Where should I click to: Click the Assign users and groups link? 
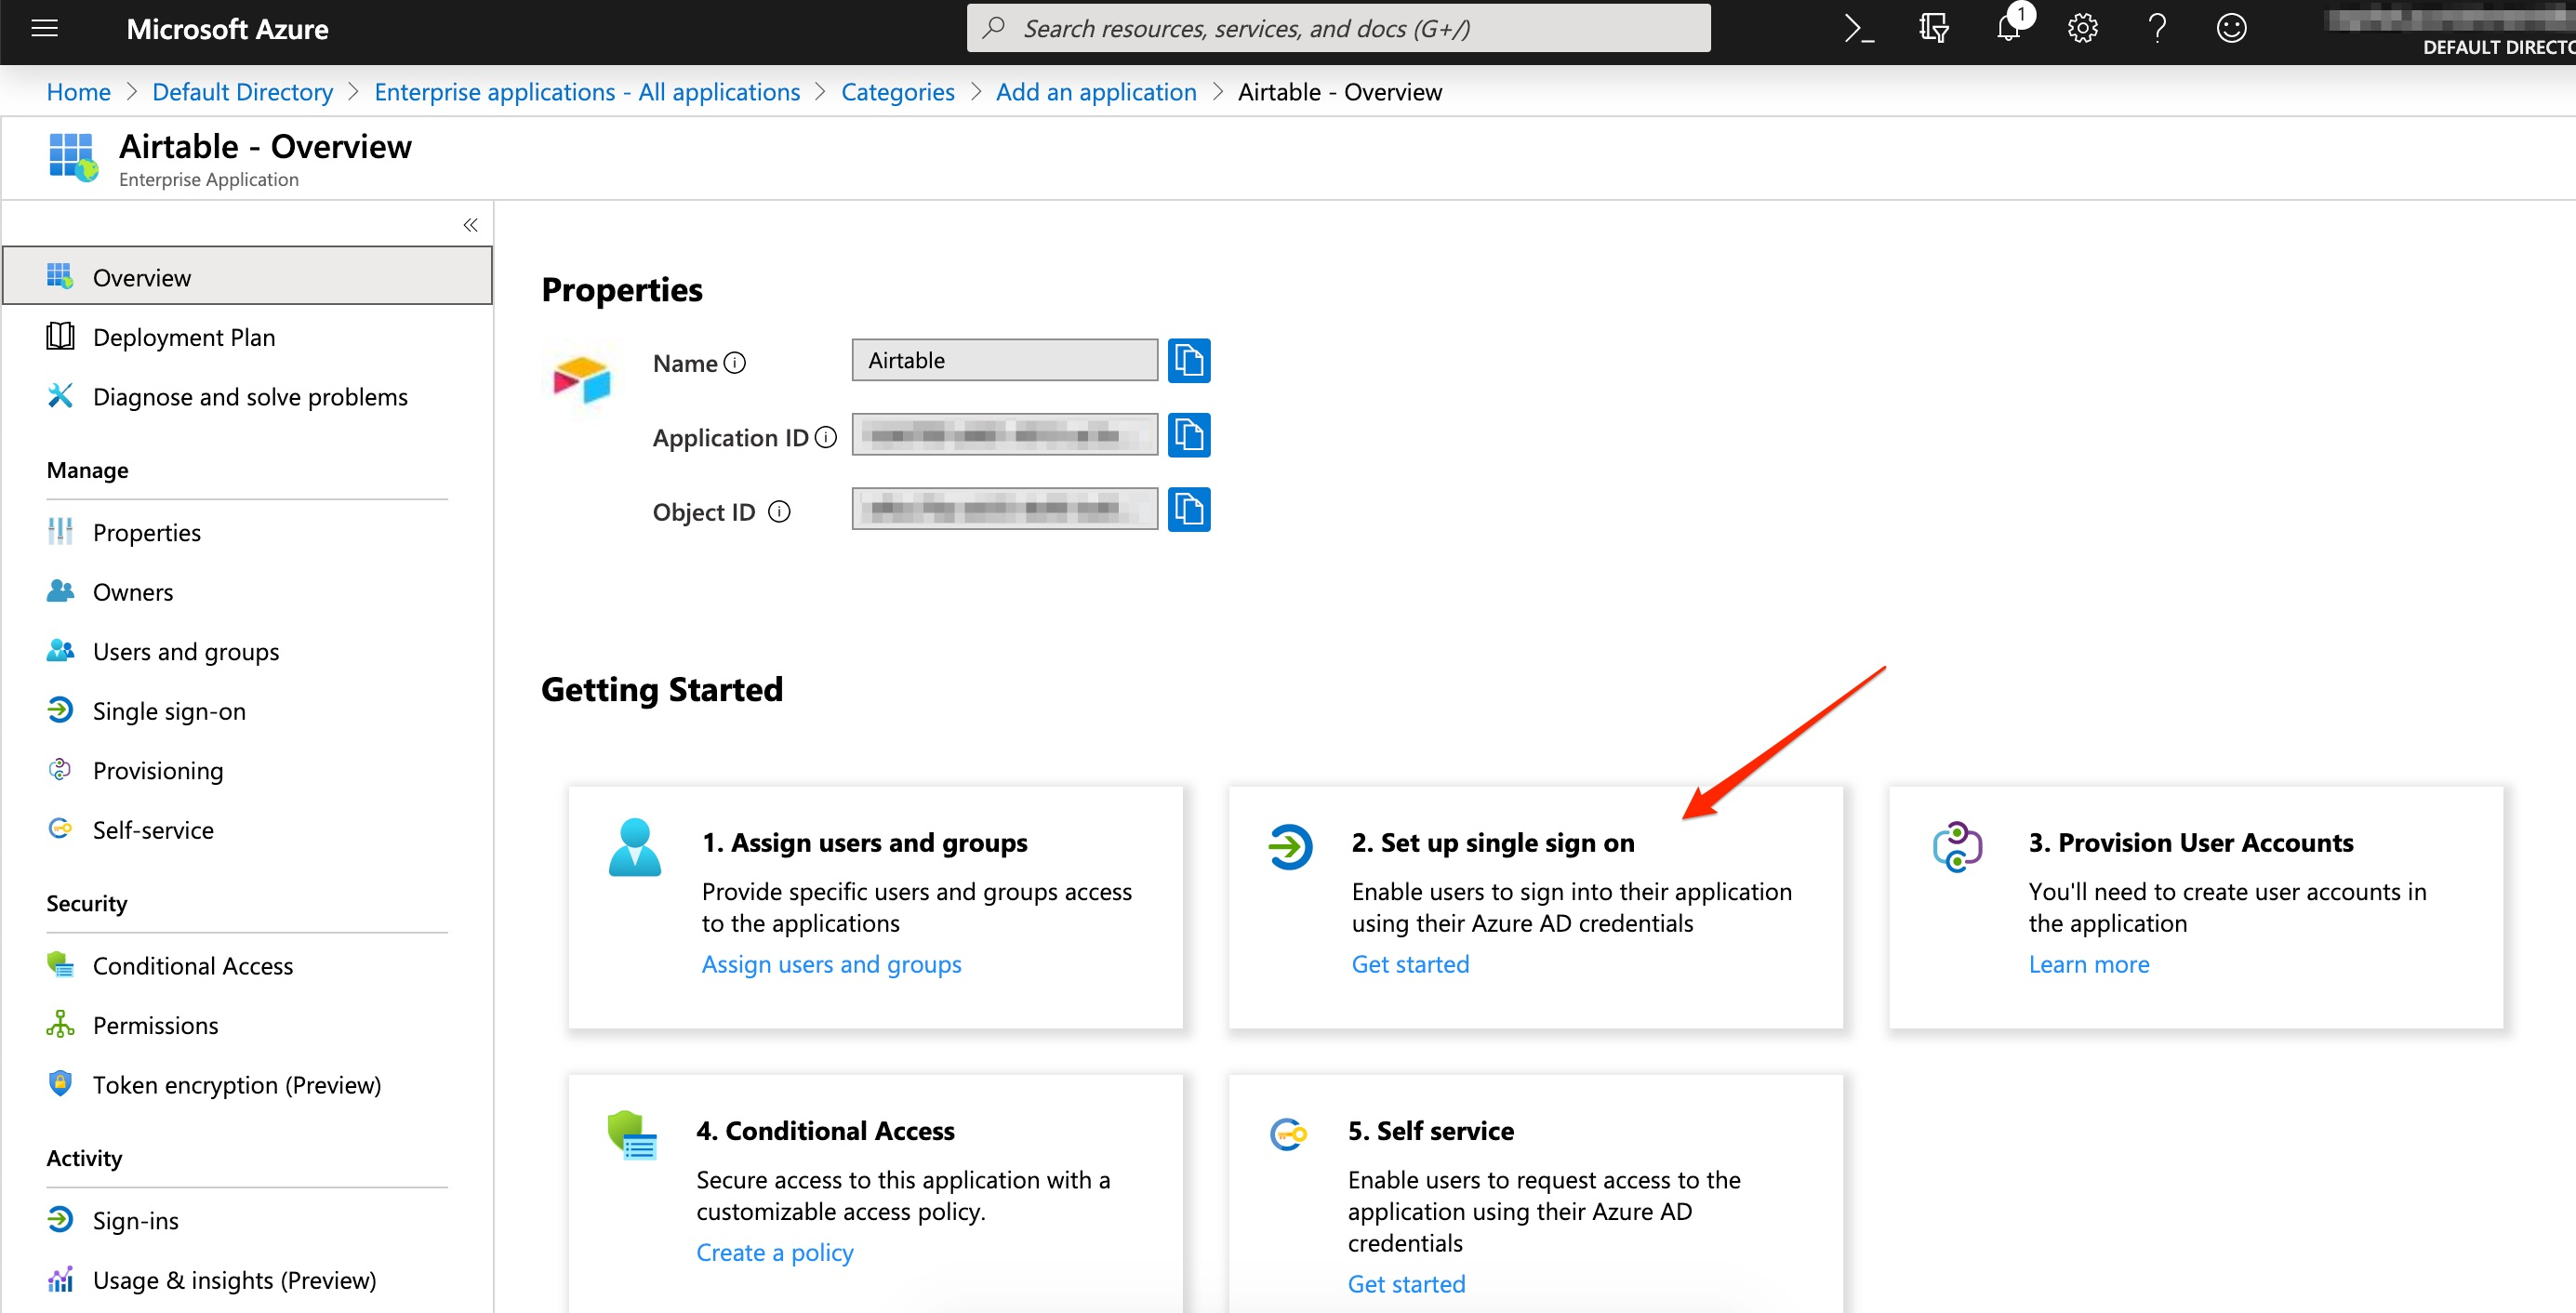coord(831,964)
